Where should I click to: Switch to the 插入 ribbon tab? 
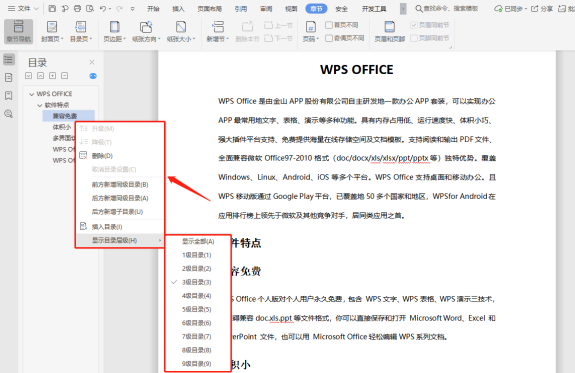pyautogui.click(x=178, y=9)
